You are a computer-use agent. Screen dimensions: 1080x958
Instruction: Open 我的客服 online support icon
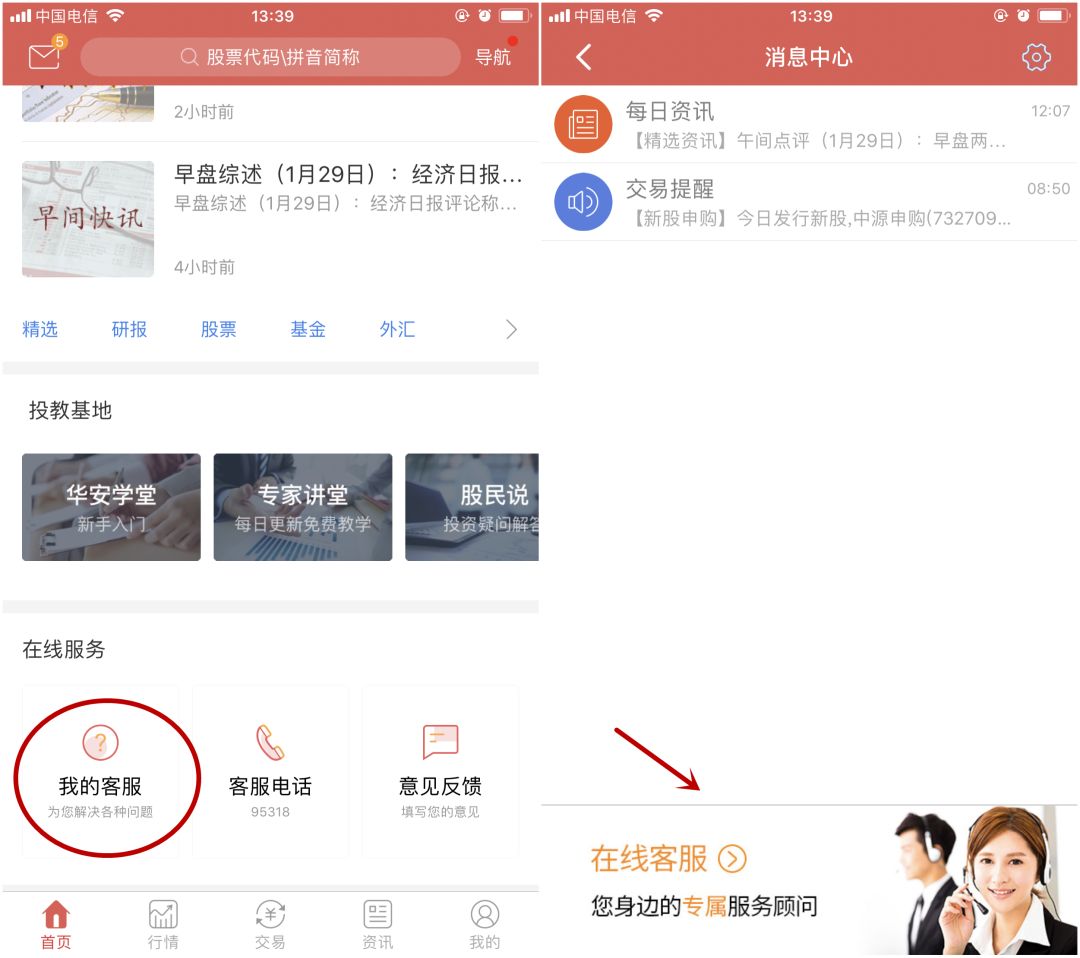[x=100, y=744]
